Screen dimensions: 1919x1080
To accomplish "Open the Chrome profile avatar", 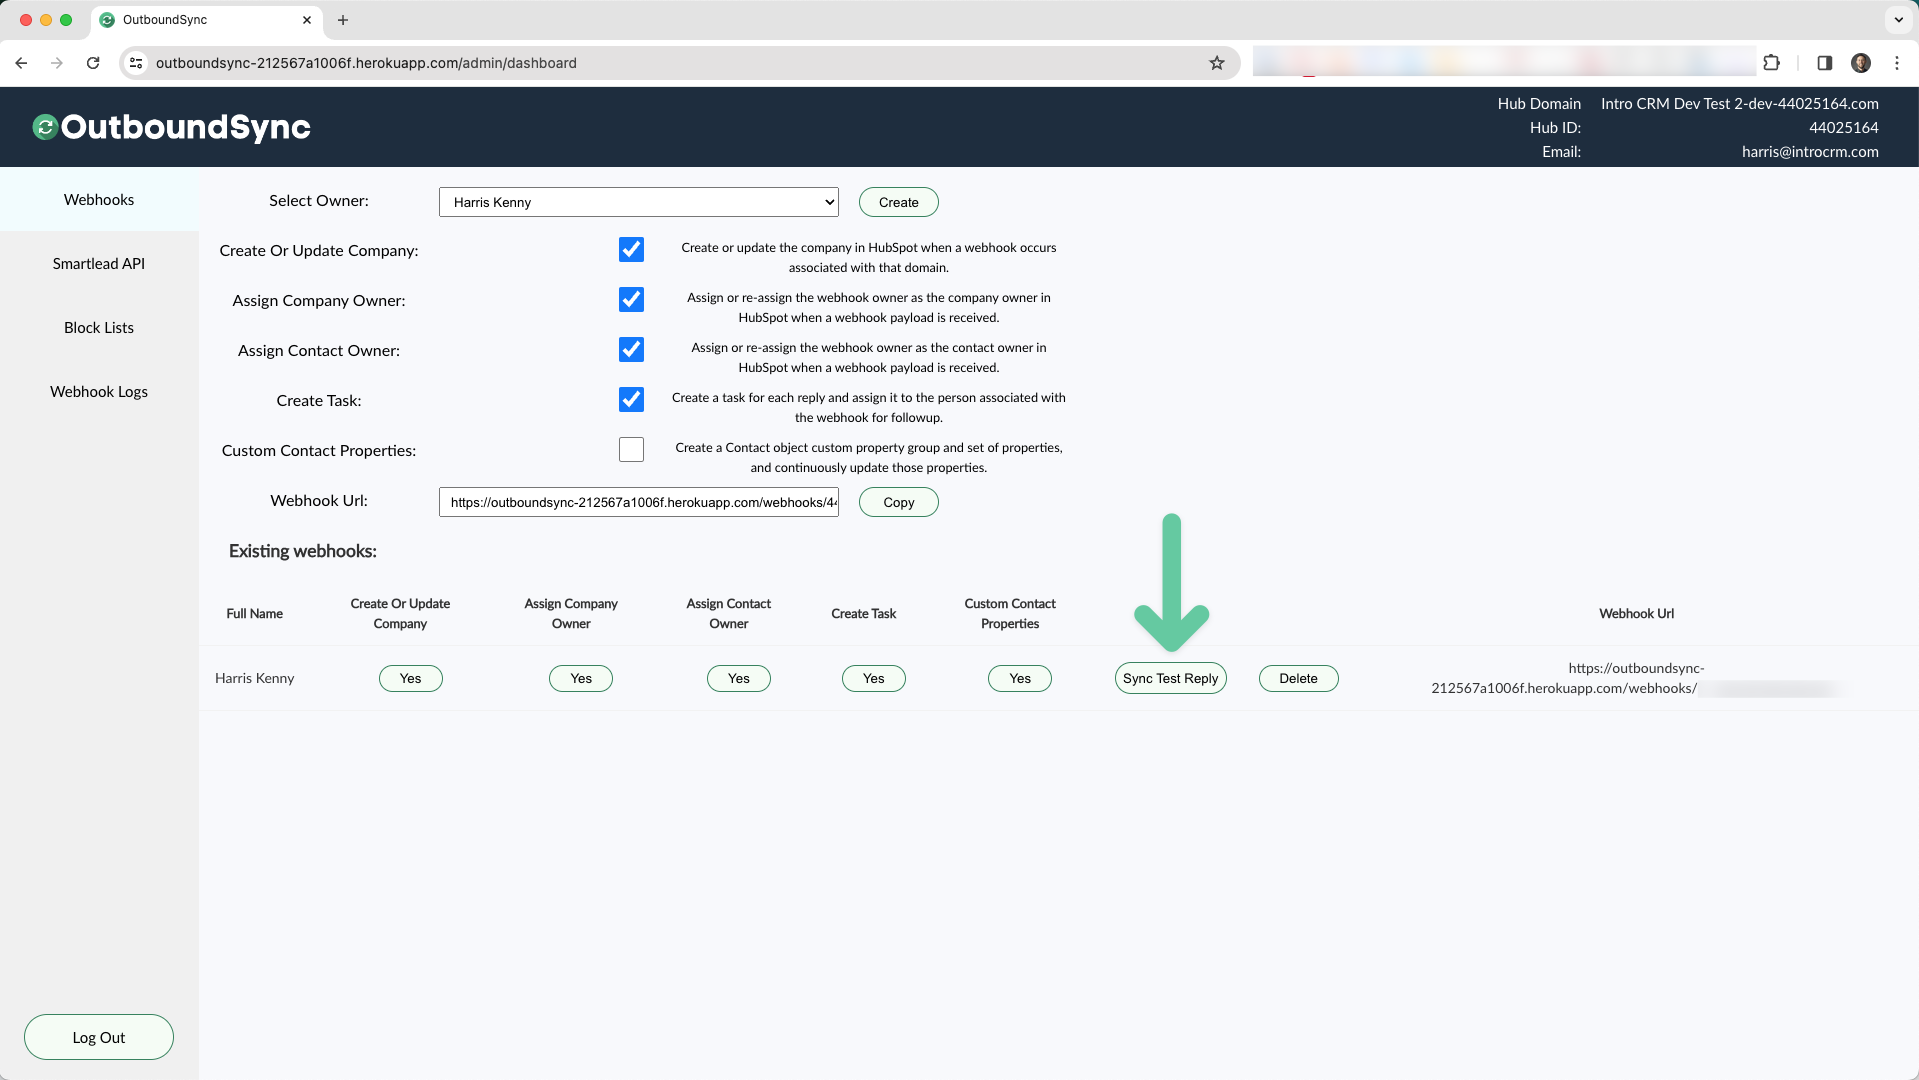I will point(1861,63).
